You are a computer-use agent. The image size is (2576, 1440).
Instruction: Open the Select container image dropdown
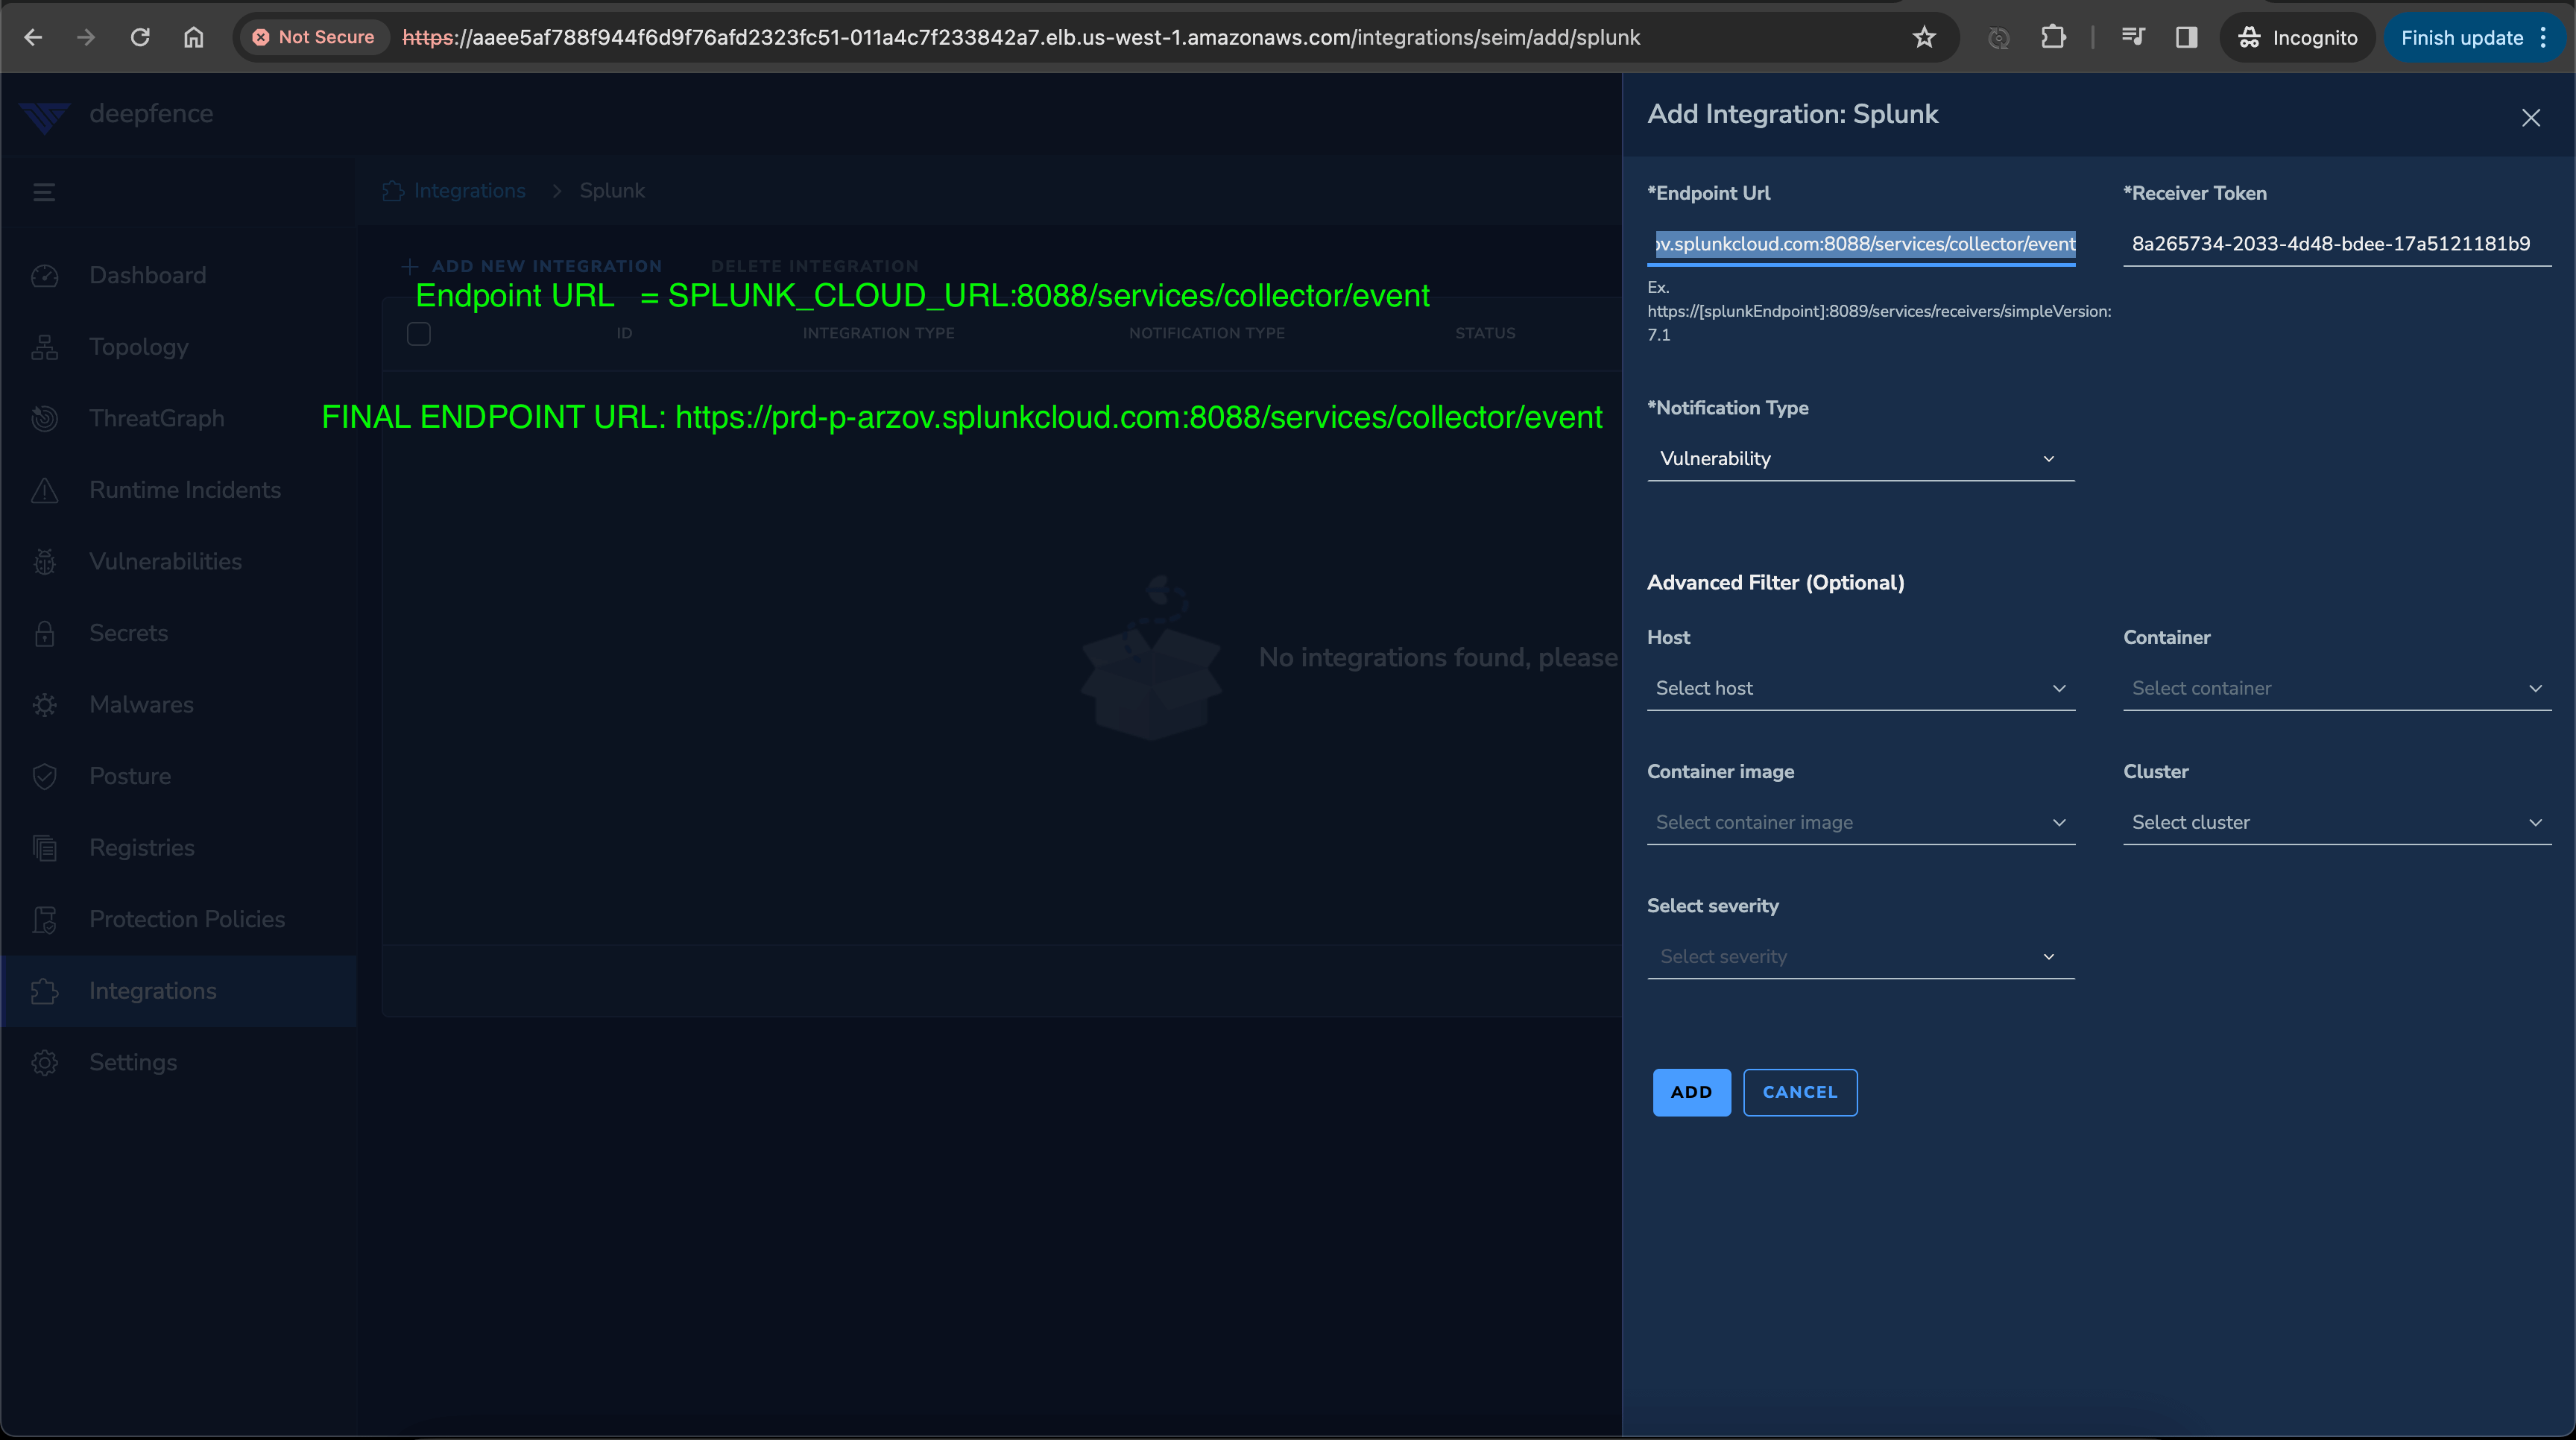1861,822
